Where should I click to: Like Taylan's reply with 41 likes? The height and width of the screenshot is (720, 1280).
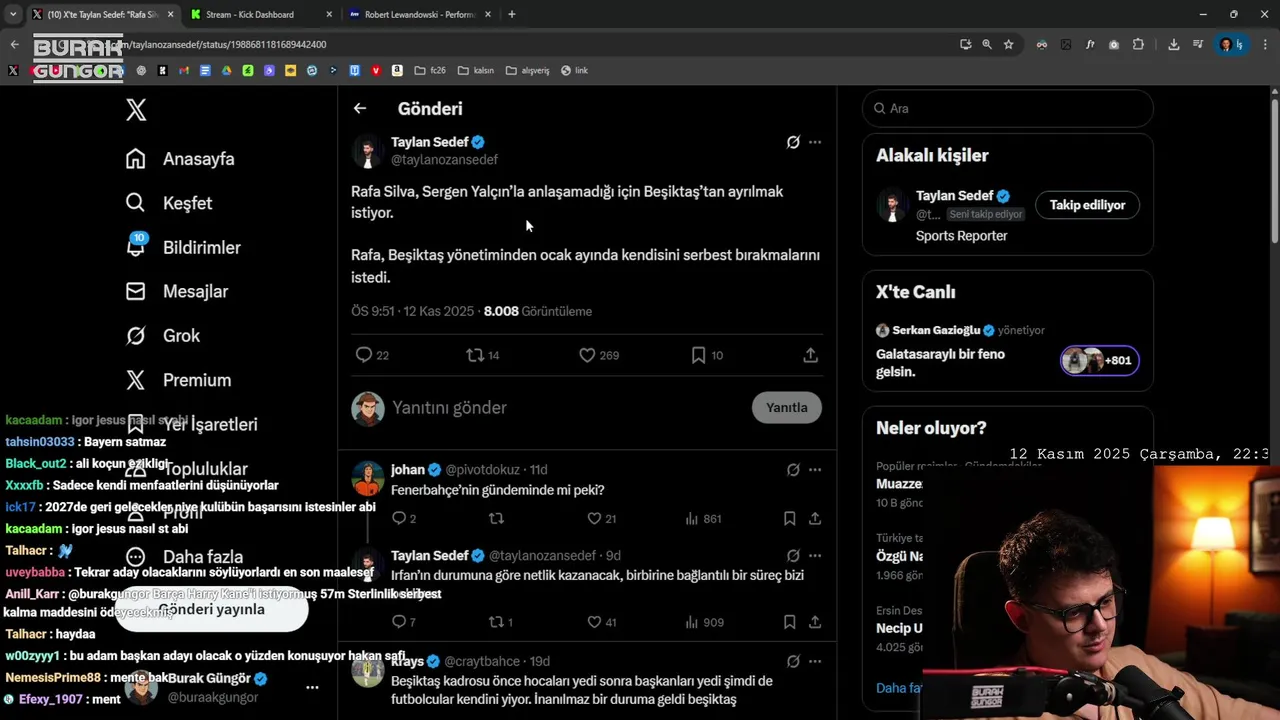[601, 622]
